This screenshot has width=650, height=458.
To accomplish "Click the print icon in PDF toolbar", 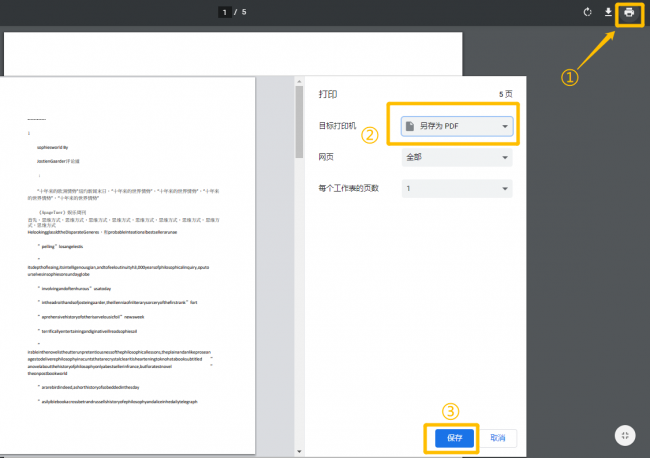I will (629, 12).
